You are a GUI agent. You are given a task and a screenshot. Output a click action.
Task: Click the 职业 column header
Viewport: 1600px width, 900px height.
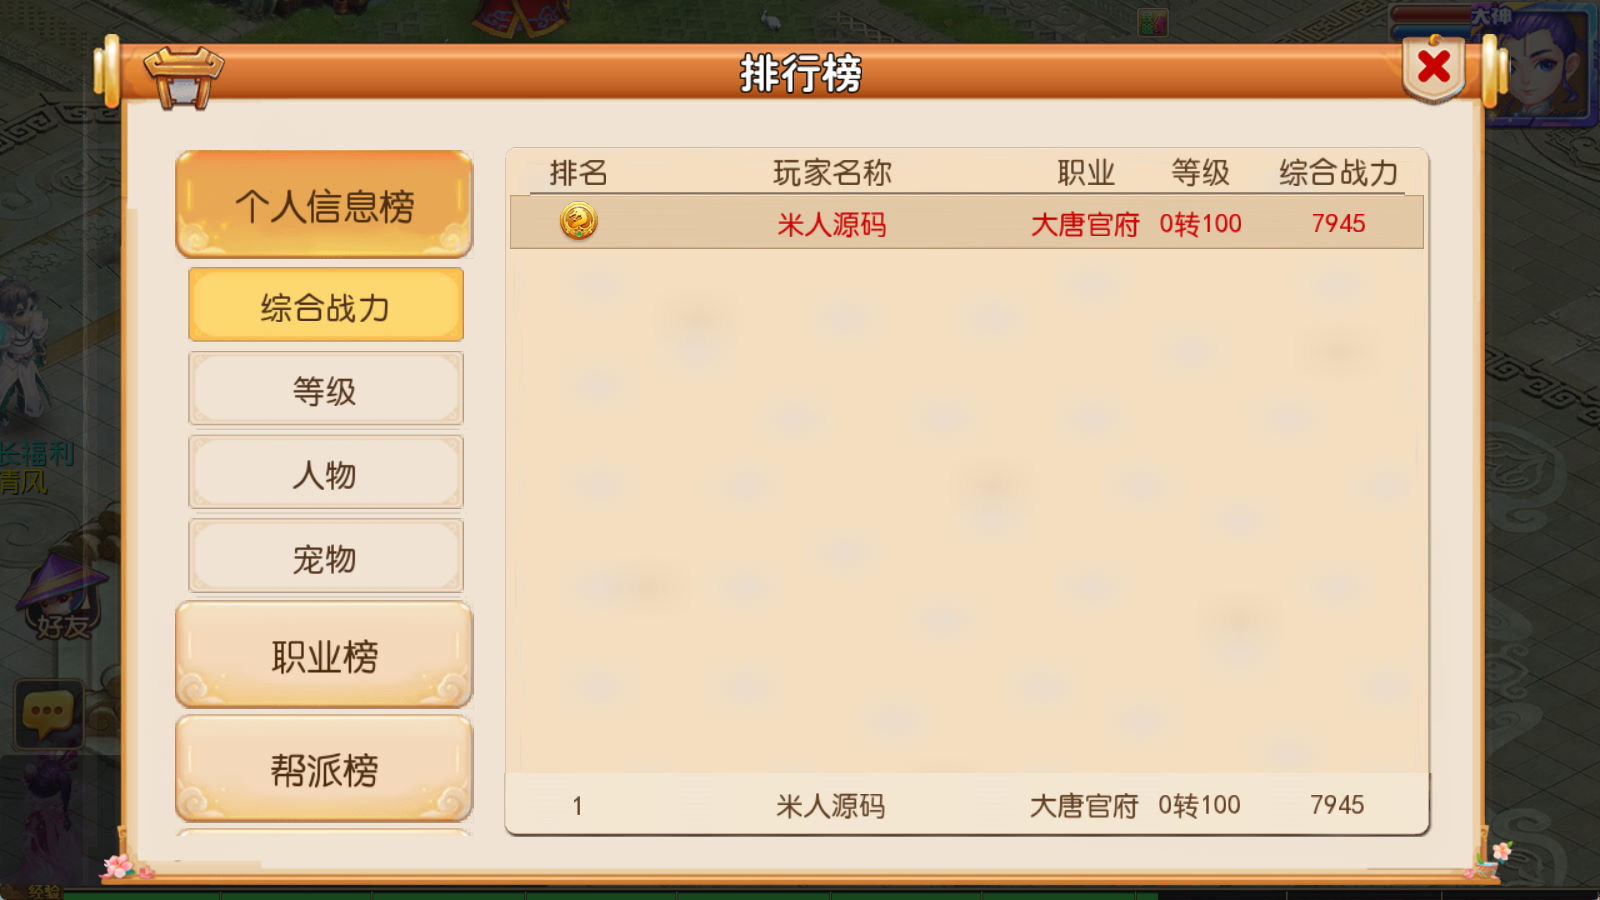pos(1086,173)
